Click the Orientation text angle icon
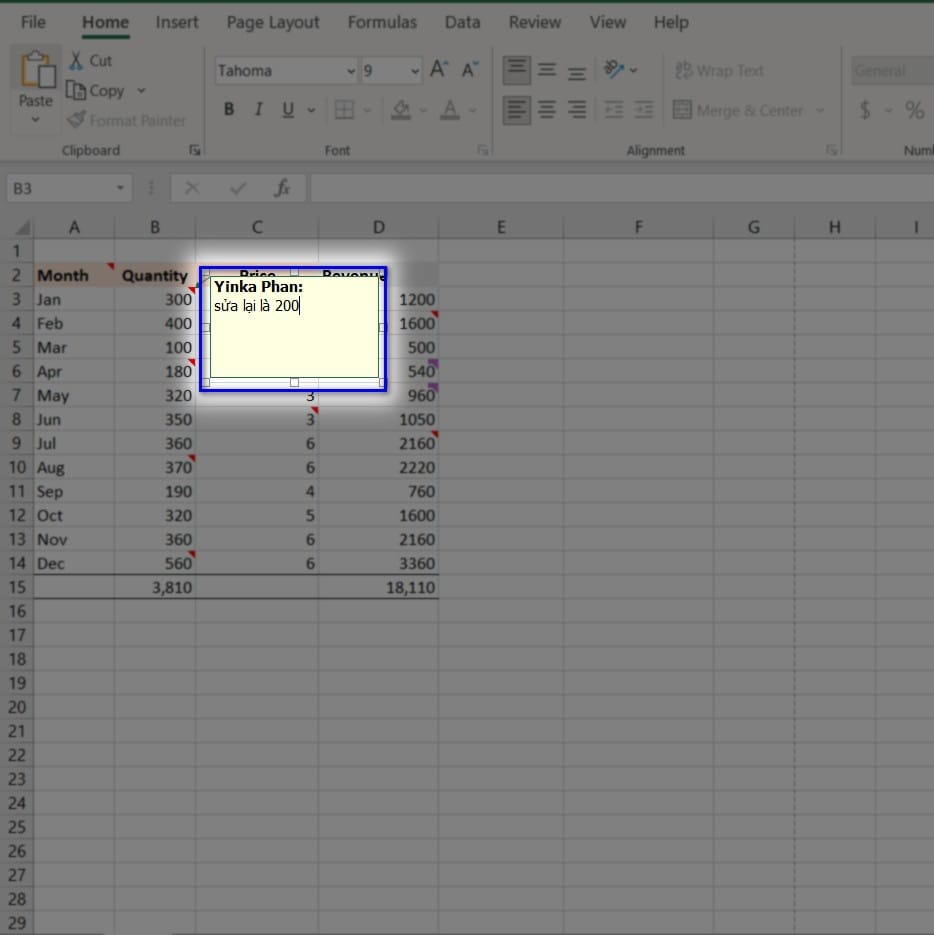Screen dimensions: 934x935 pyautogui.click(x=614, y=69)
